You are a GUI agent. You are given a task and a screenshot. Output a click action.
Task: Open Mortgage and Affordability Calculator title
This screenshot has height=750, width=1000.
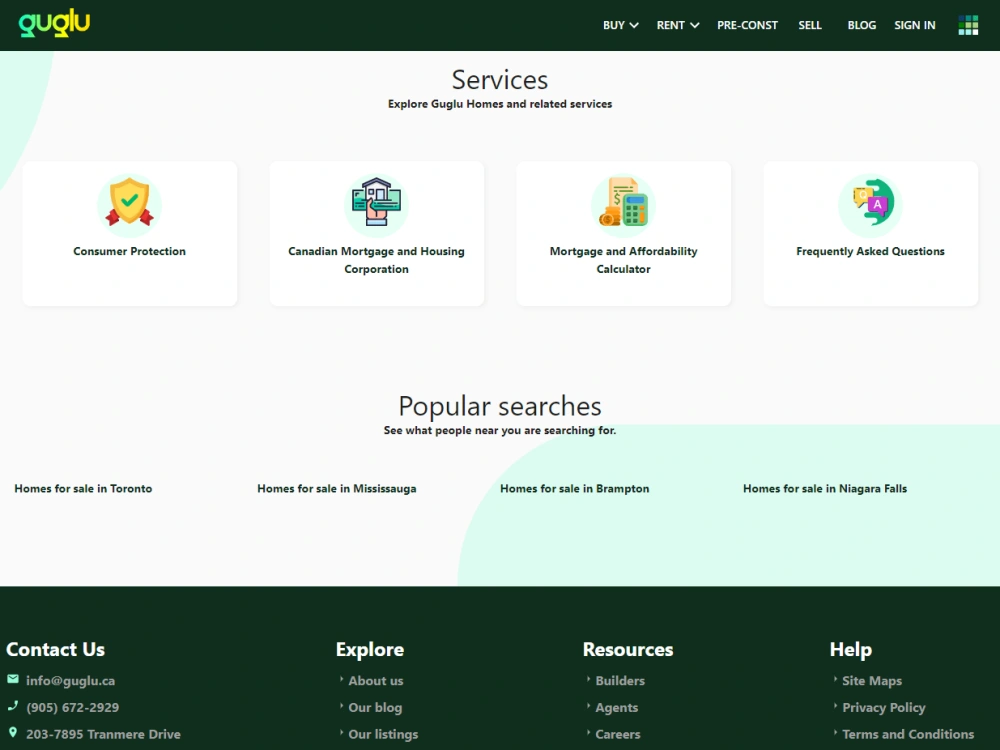tap(623, 260)
